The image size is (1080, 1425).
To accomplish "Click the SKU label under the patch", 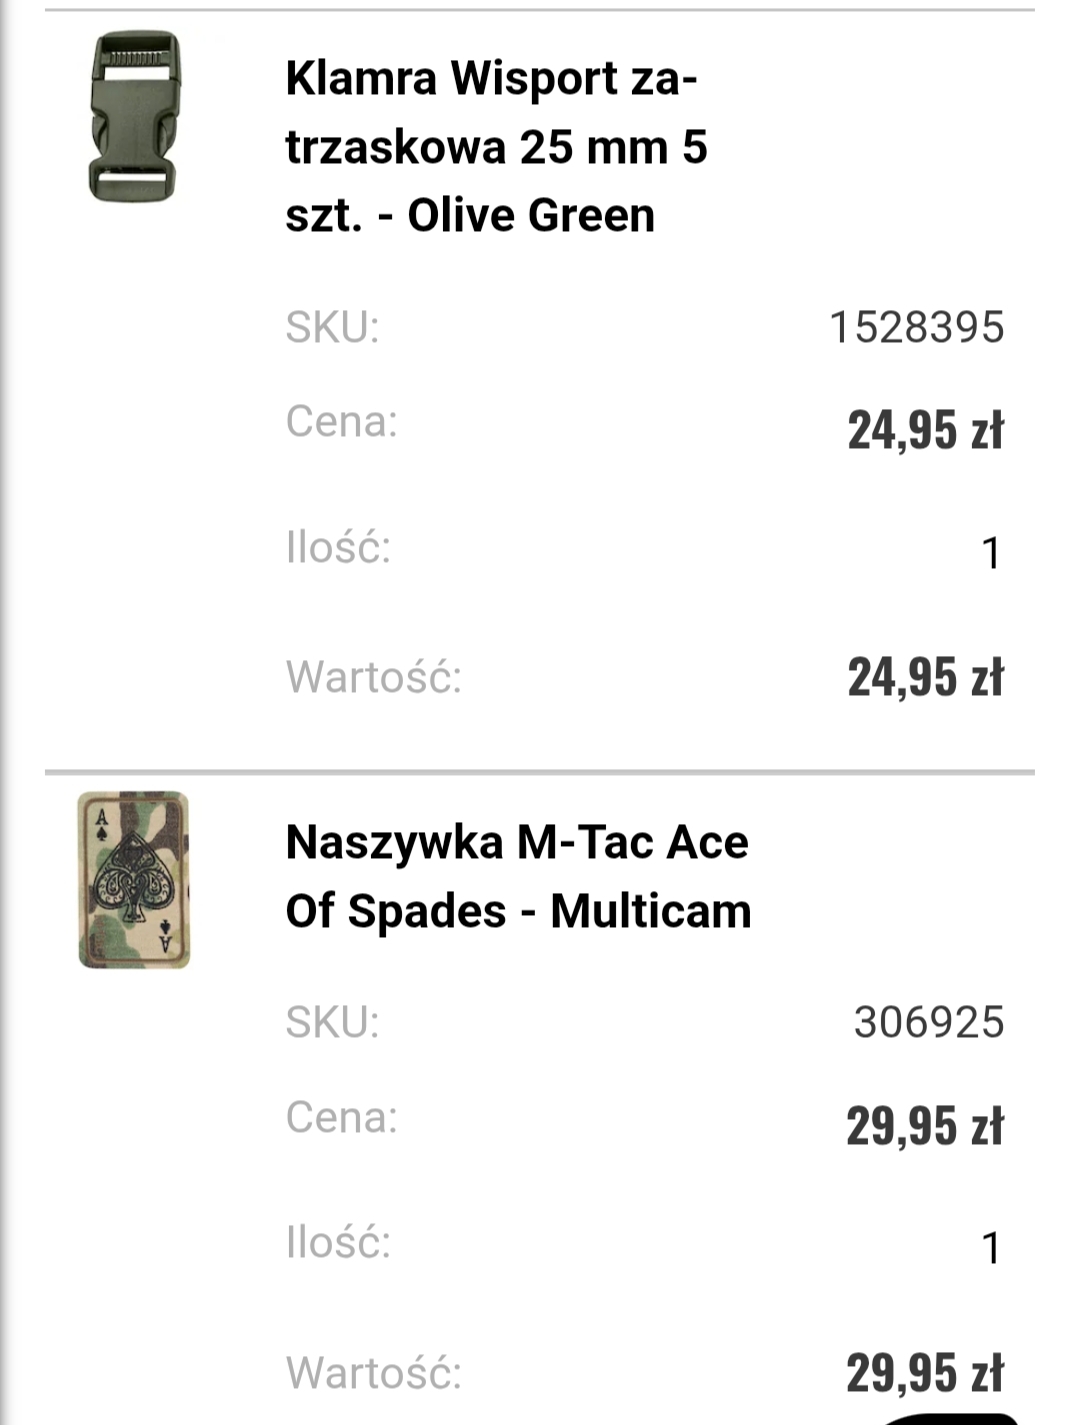I will point(332,1022).
